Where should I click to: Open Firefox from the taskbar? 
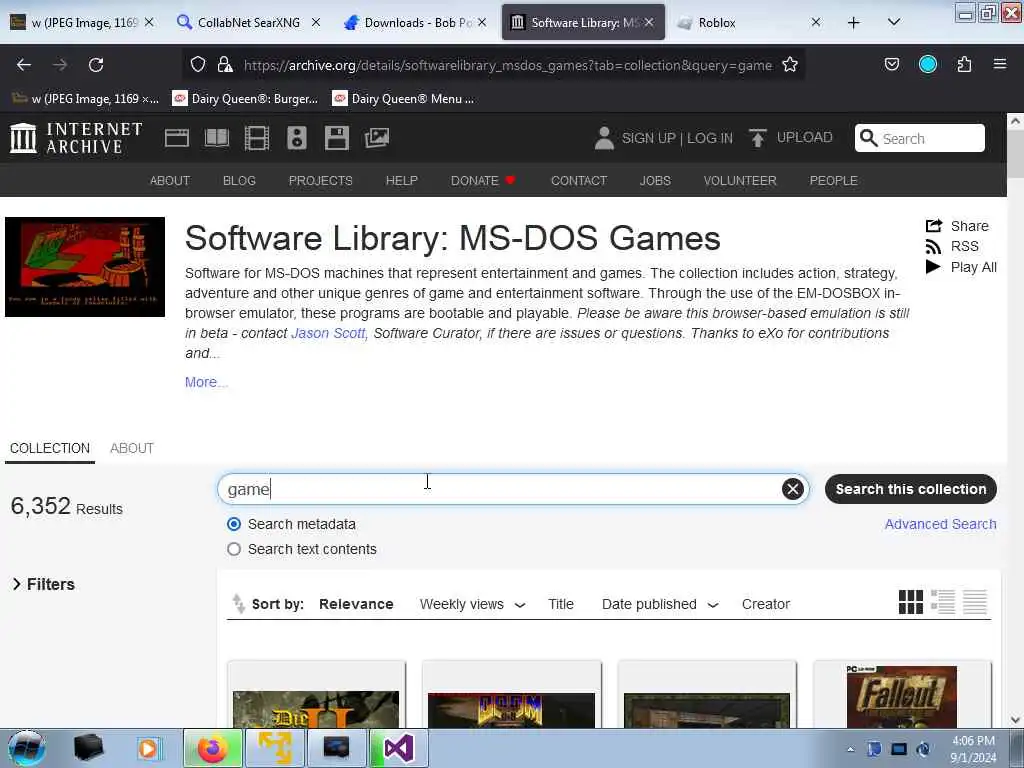pyautogui.click(x=213, y=748)
